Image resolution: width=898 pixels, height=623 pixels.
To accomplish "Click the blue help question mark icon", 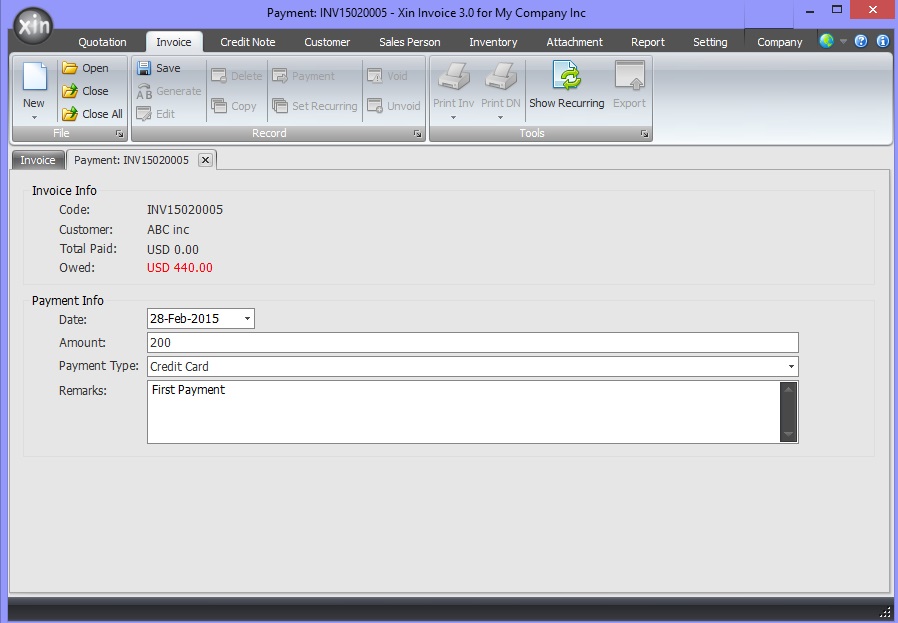I will pyautogui.click(x=861, y=42).
